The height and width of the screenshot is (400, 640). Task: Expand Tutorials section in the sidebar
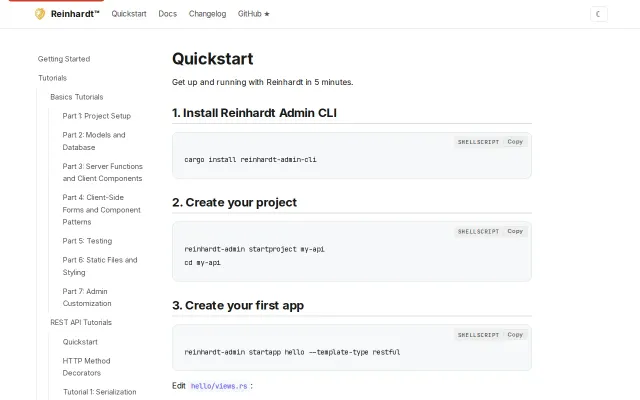pyautogui.click(x=52, y=78)
